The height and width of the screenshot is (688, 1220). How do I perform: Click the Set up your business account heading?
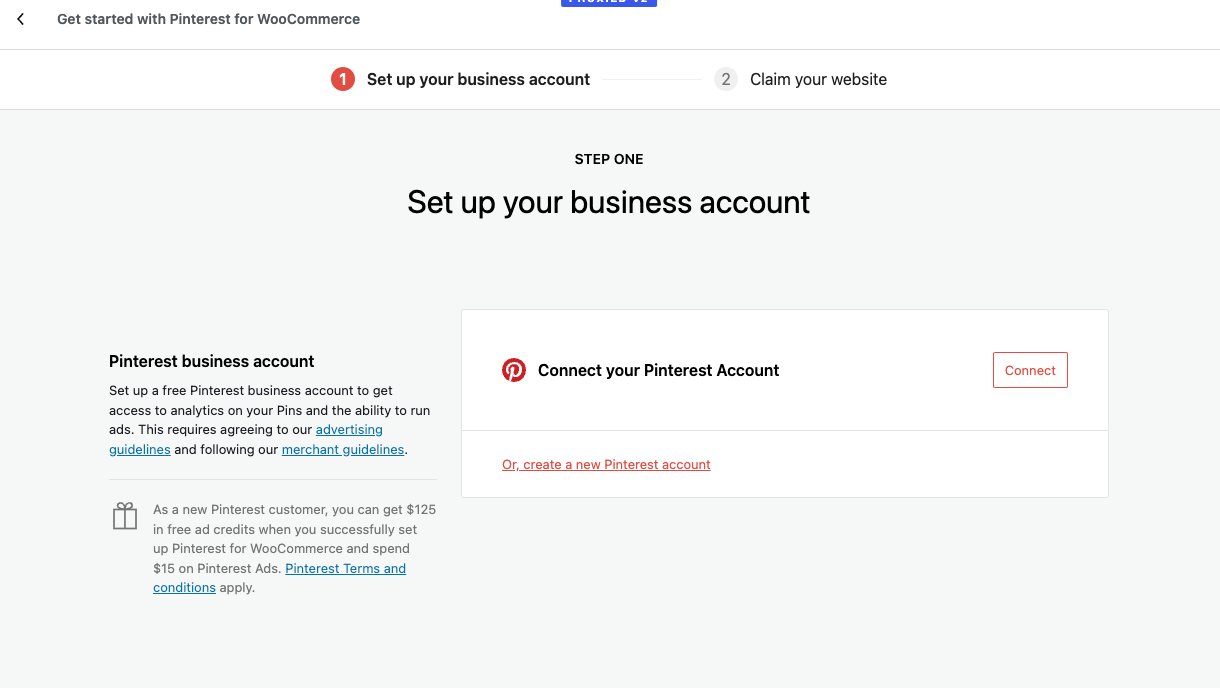click(x=608, y=202)
